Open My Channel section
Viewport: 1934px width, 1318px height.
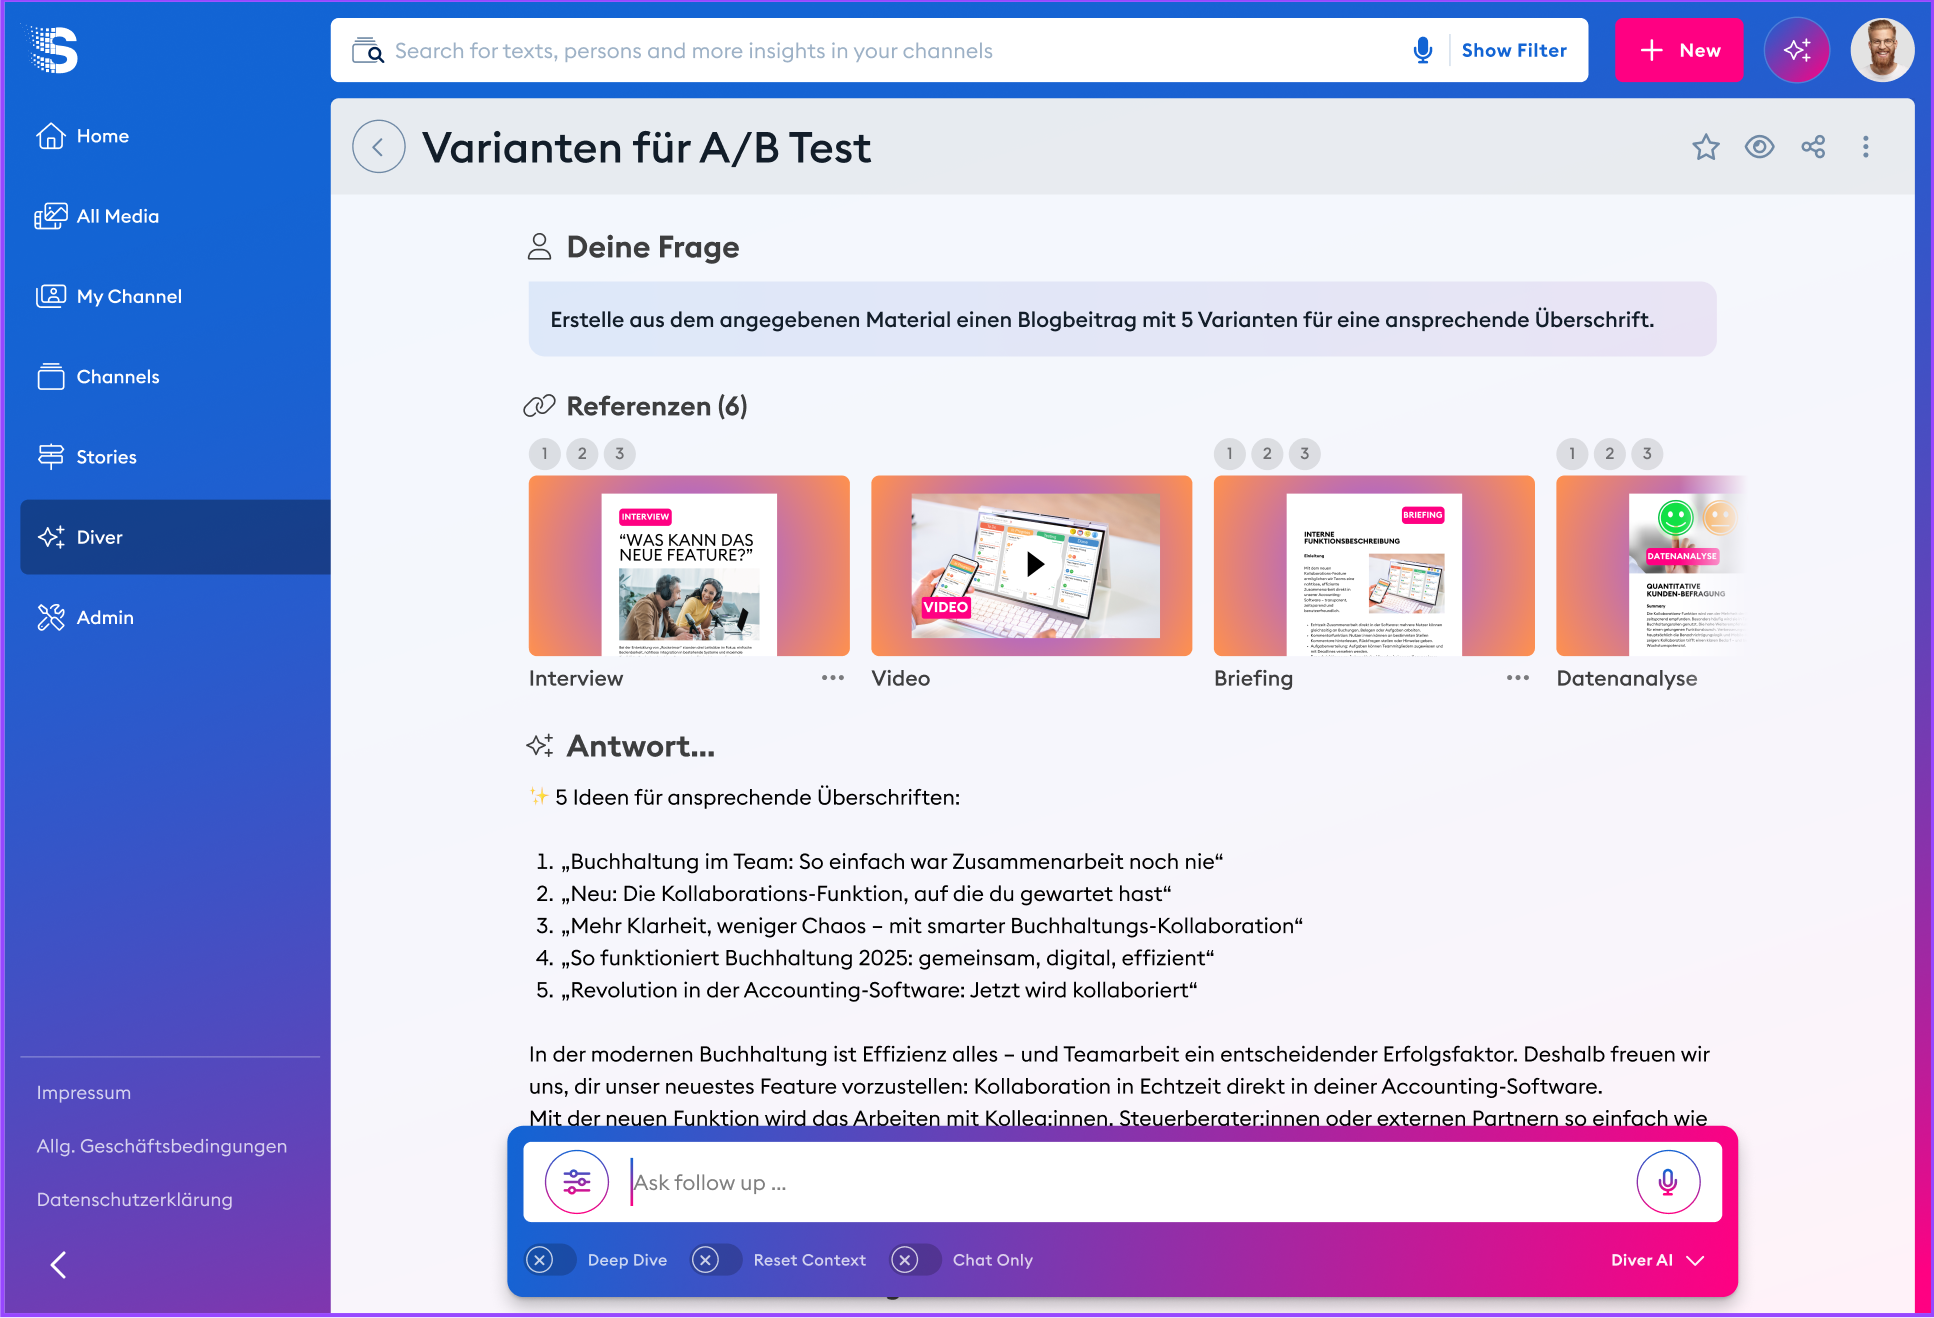tap(109, 296)
